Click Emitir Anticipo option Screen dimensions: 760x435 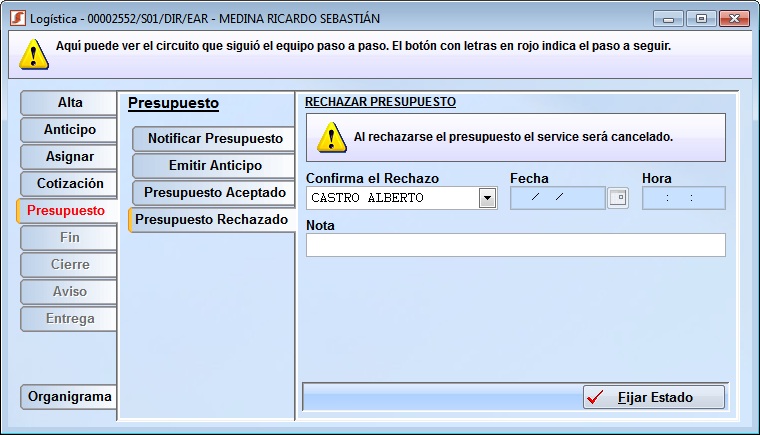pos(215,166)
